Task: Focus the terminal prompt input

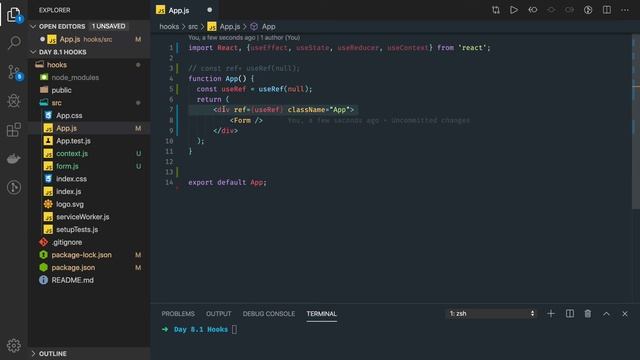Action: pos(234,329)
